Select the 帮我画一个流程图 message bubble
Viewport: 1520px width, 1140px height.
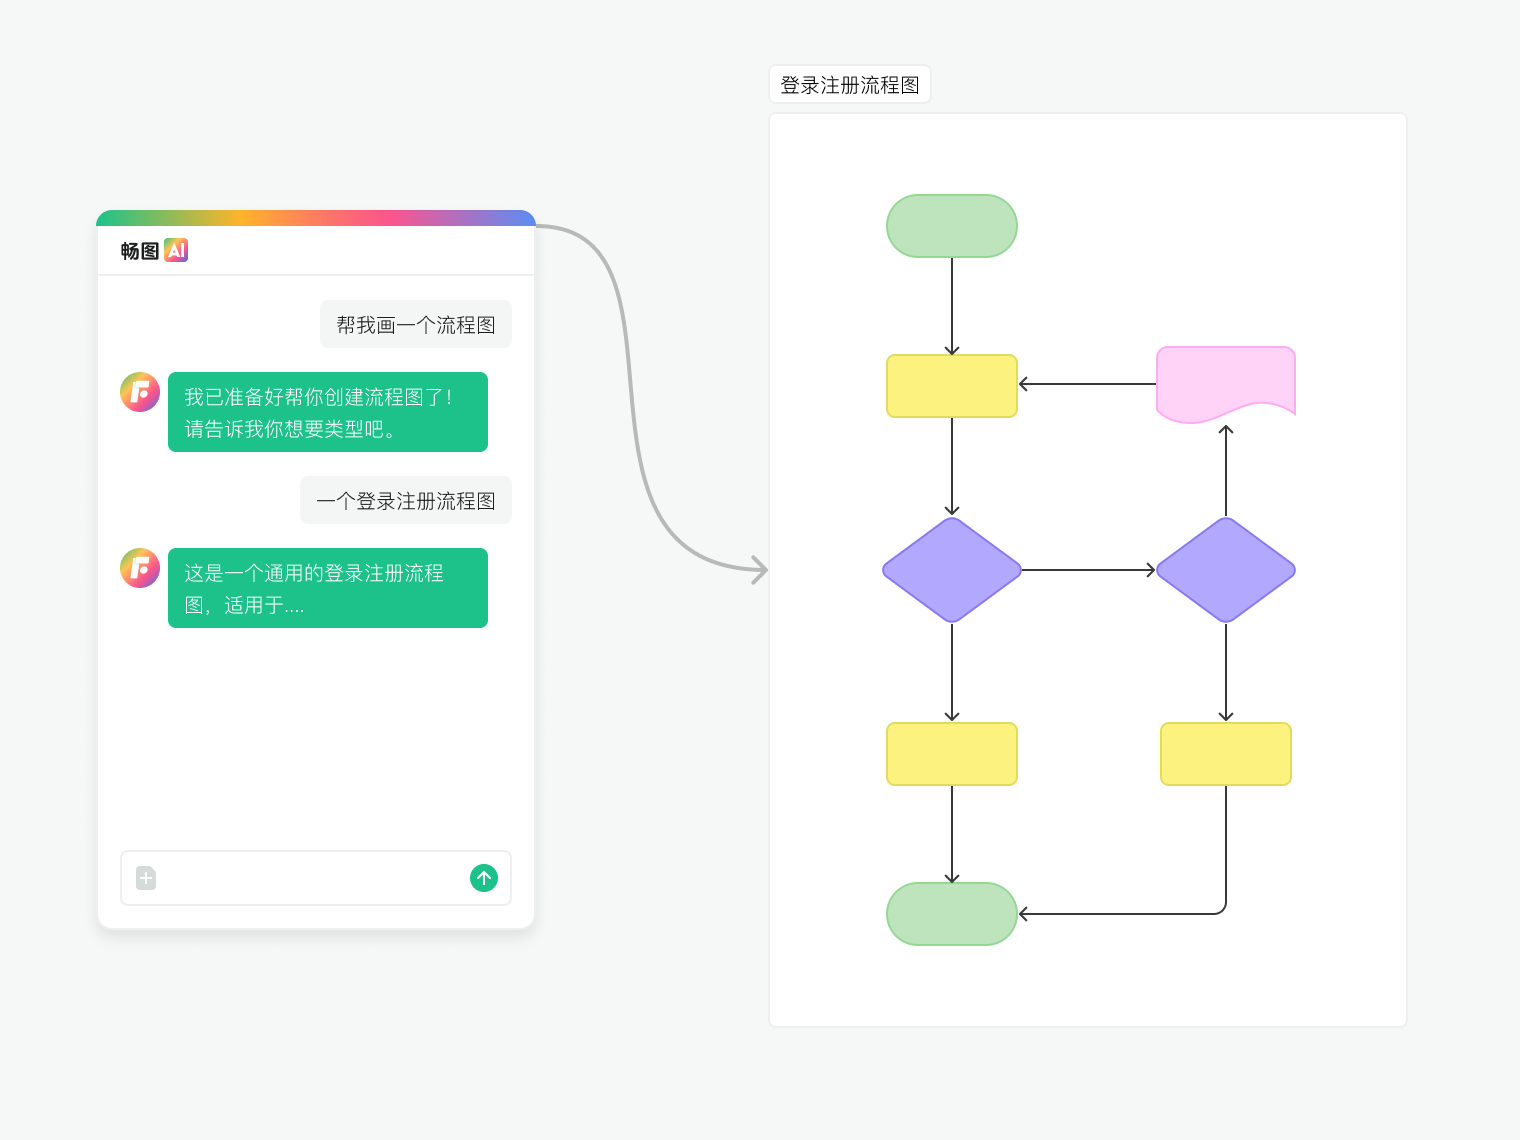(x=416, y=324)
